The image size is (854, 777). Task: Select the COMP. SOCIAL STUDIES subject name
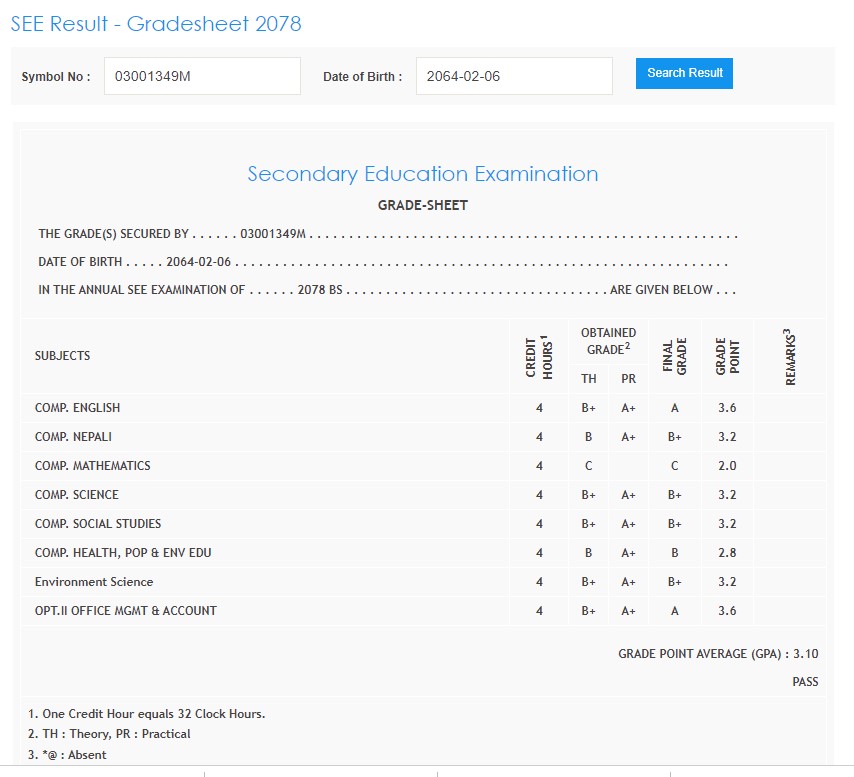click(x=98, y=524)
